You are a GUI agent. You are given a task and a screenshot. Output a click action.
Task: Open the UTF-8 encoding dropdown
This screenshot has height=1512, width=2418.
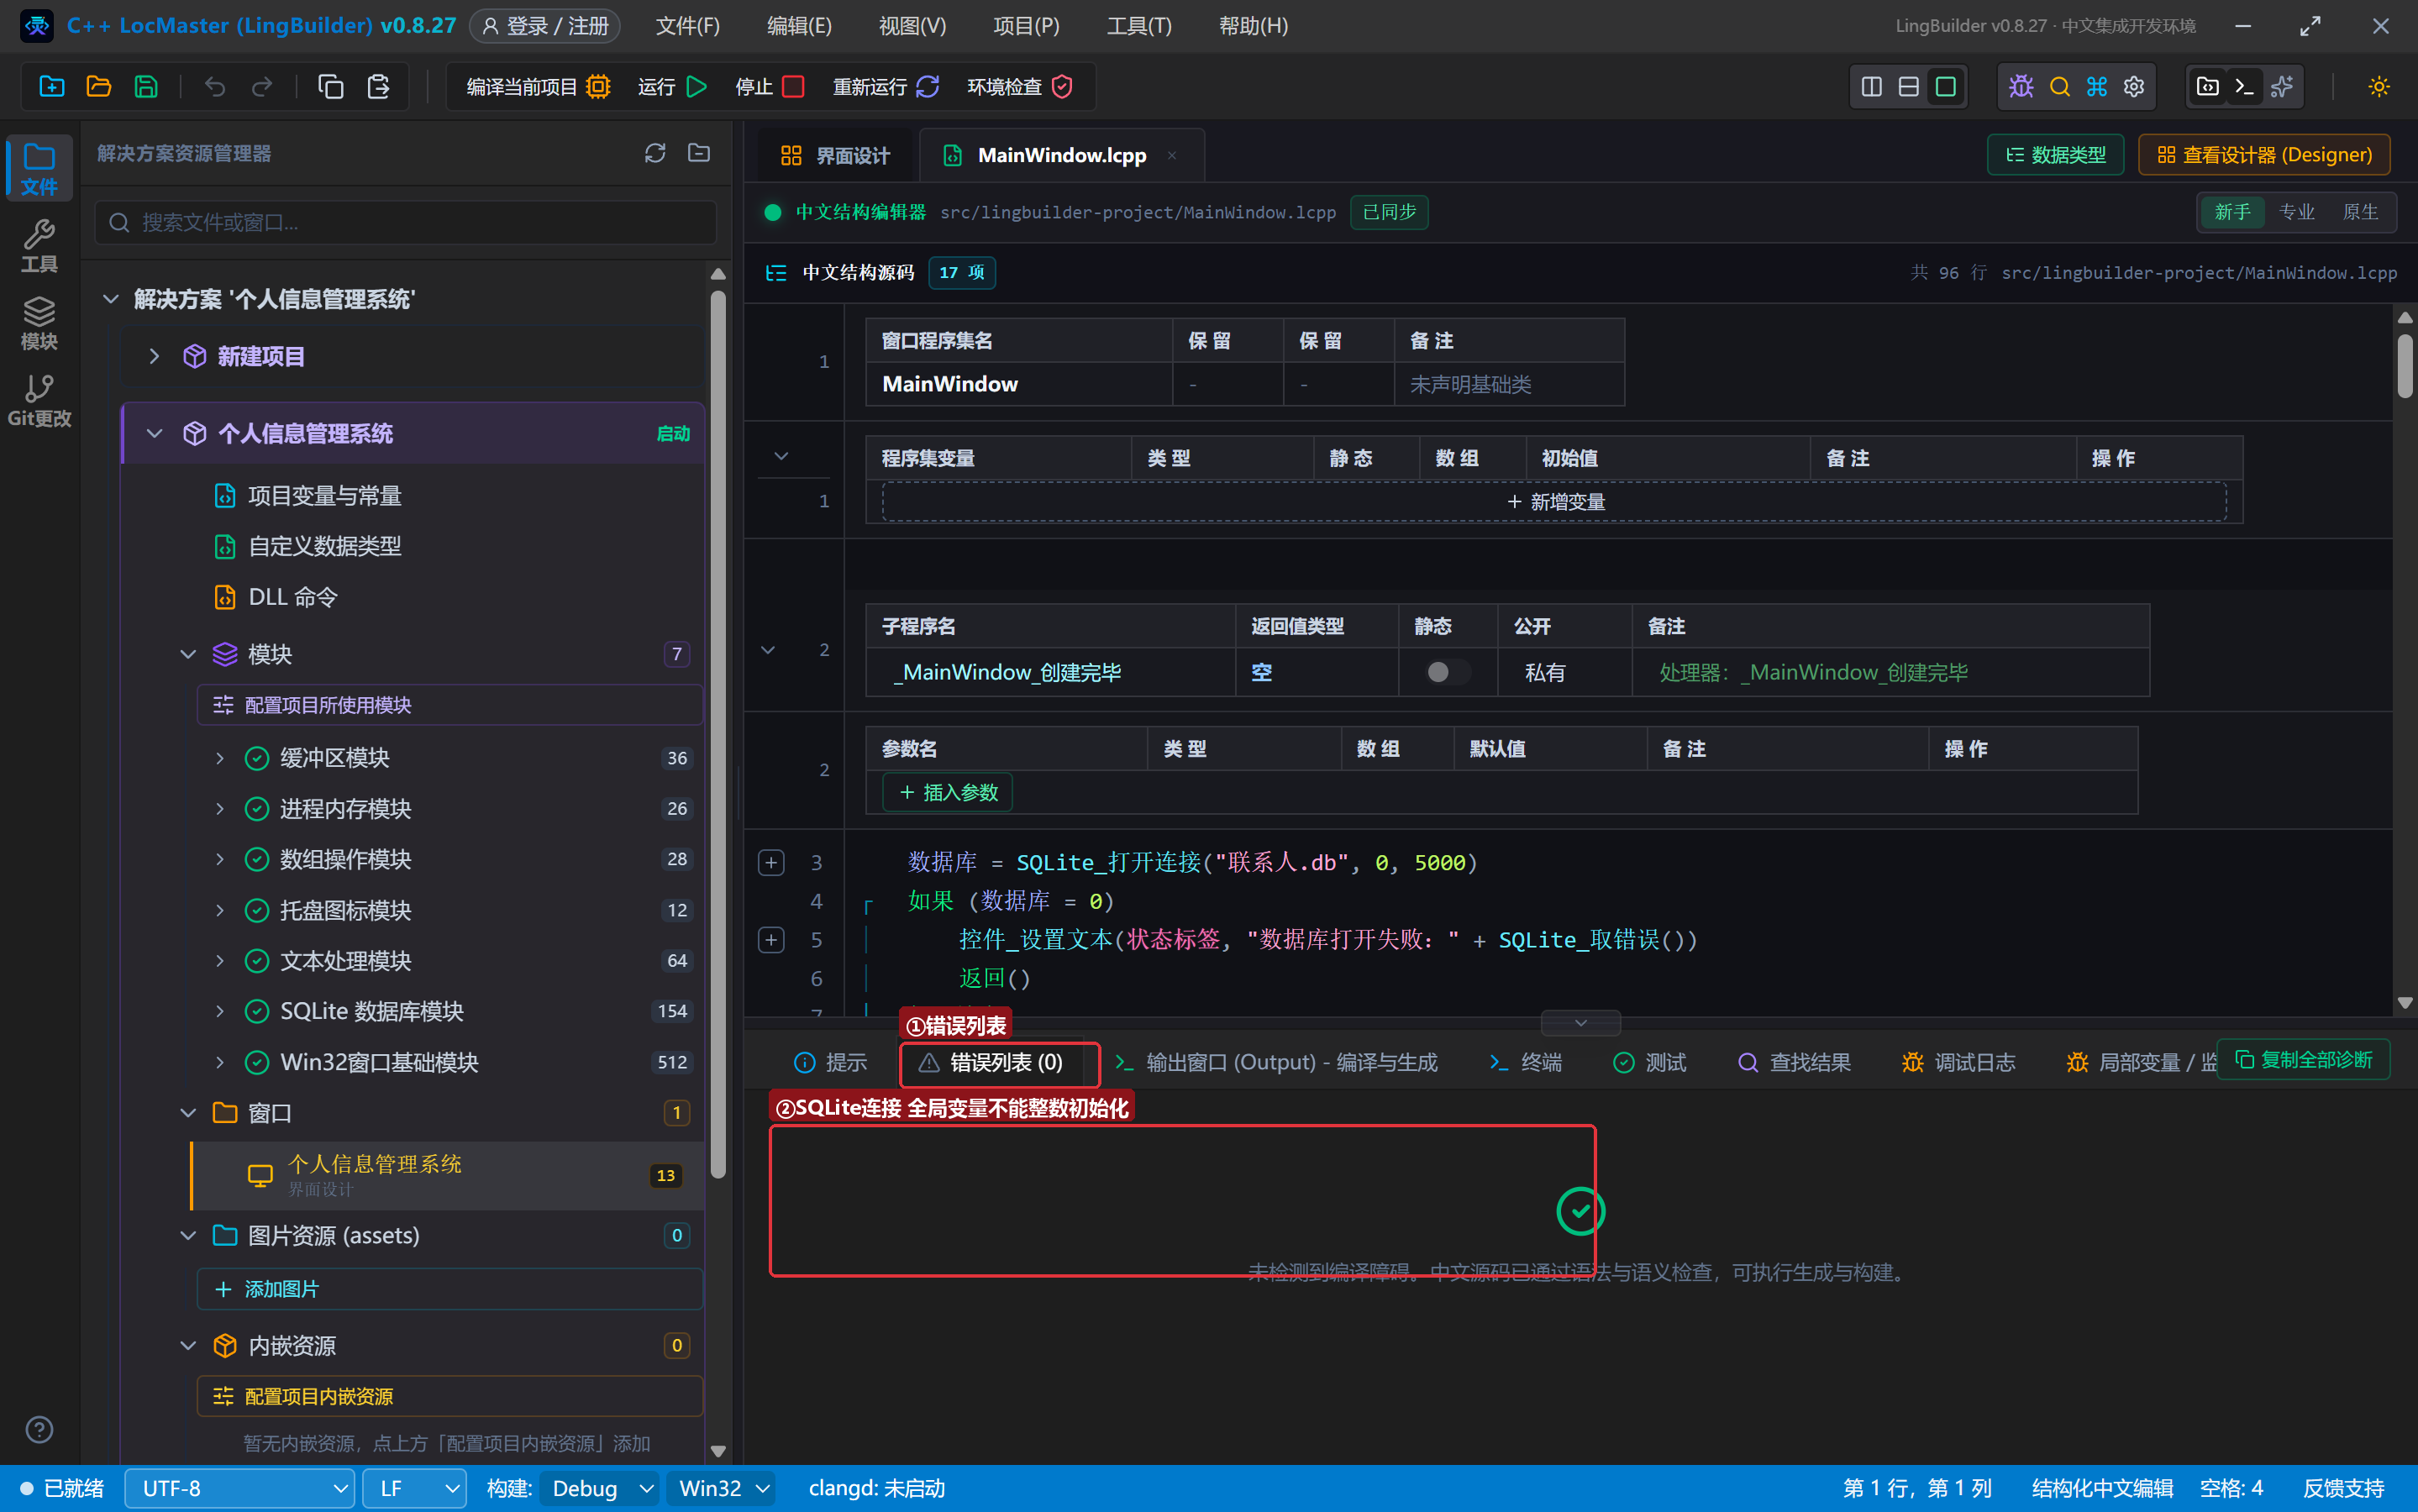(x=240, y=1488)
